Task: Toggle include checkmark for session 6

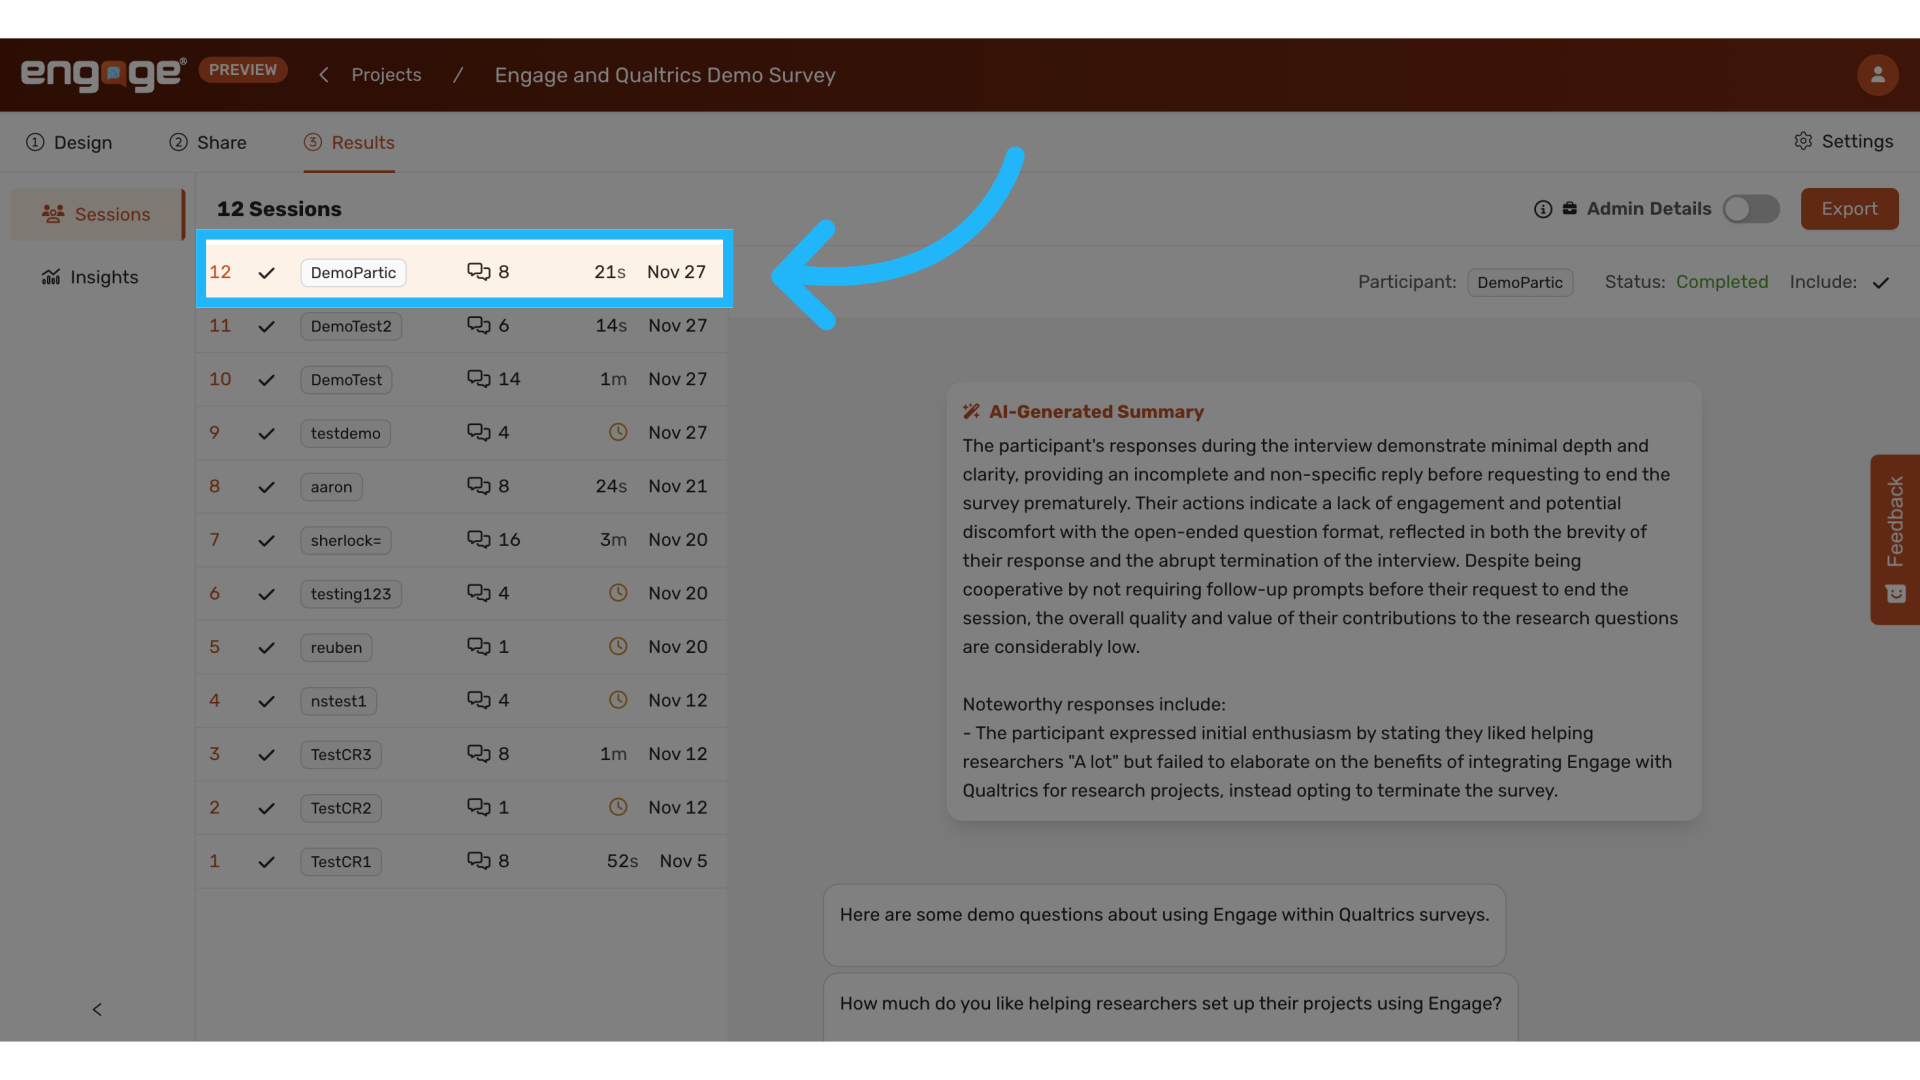Action: tap(266, 594)
